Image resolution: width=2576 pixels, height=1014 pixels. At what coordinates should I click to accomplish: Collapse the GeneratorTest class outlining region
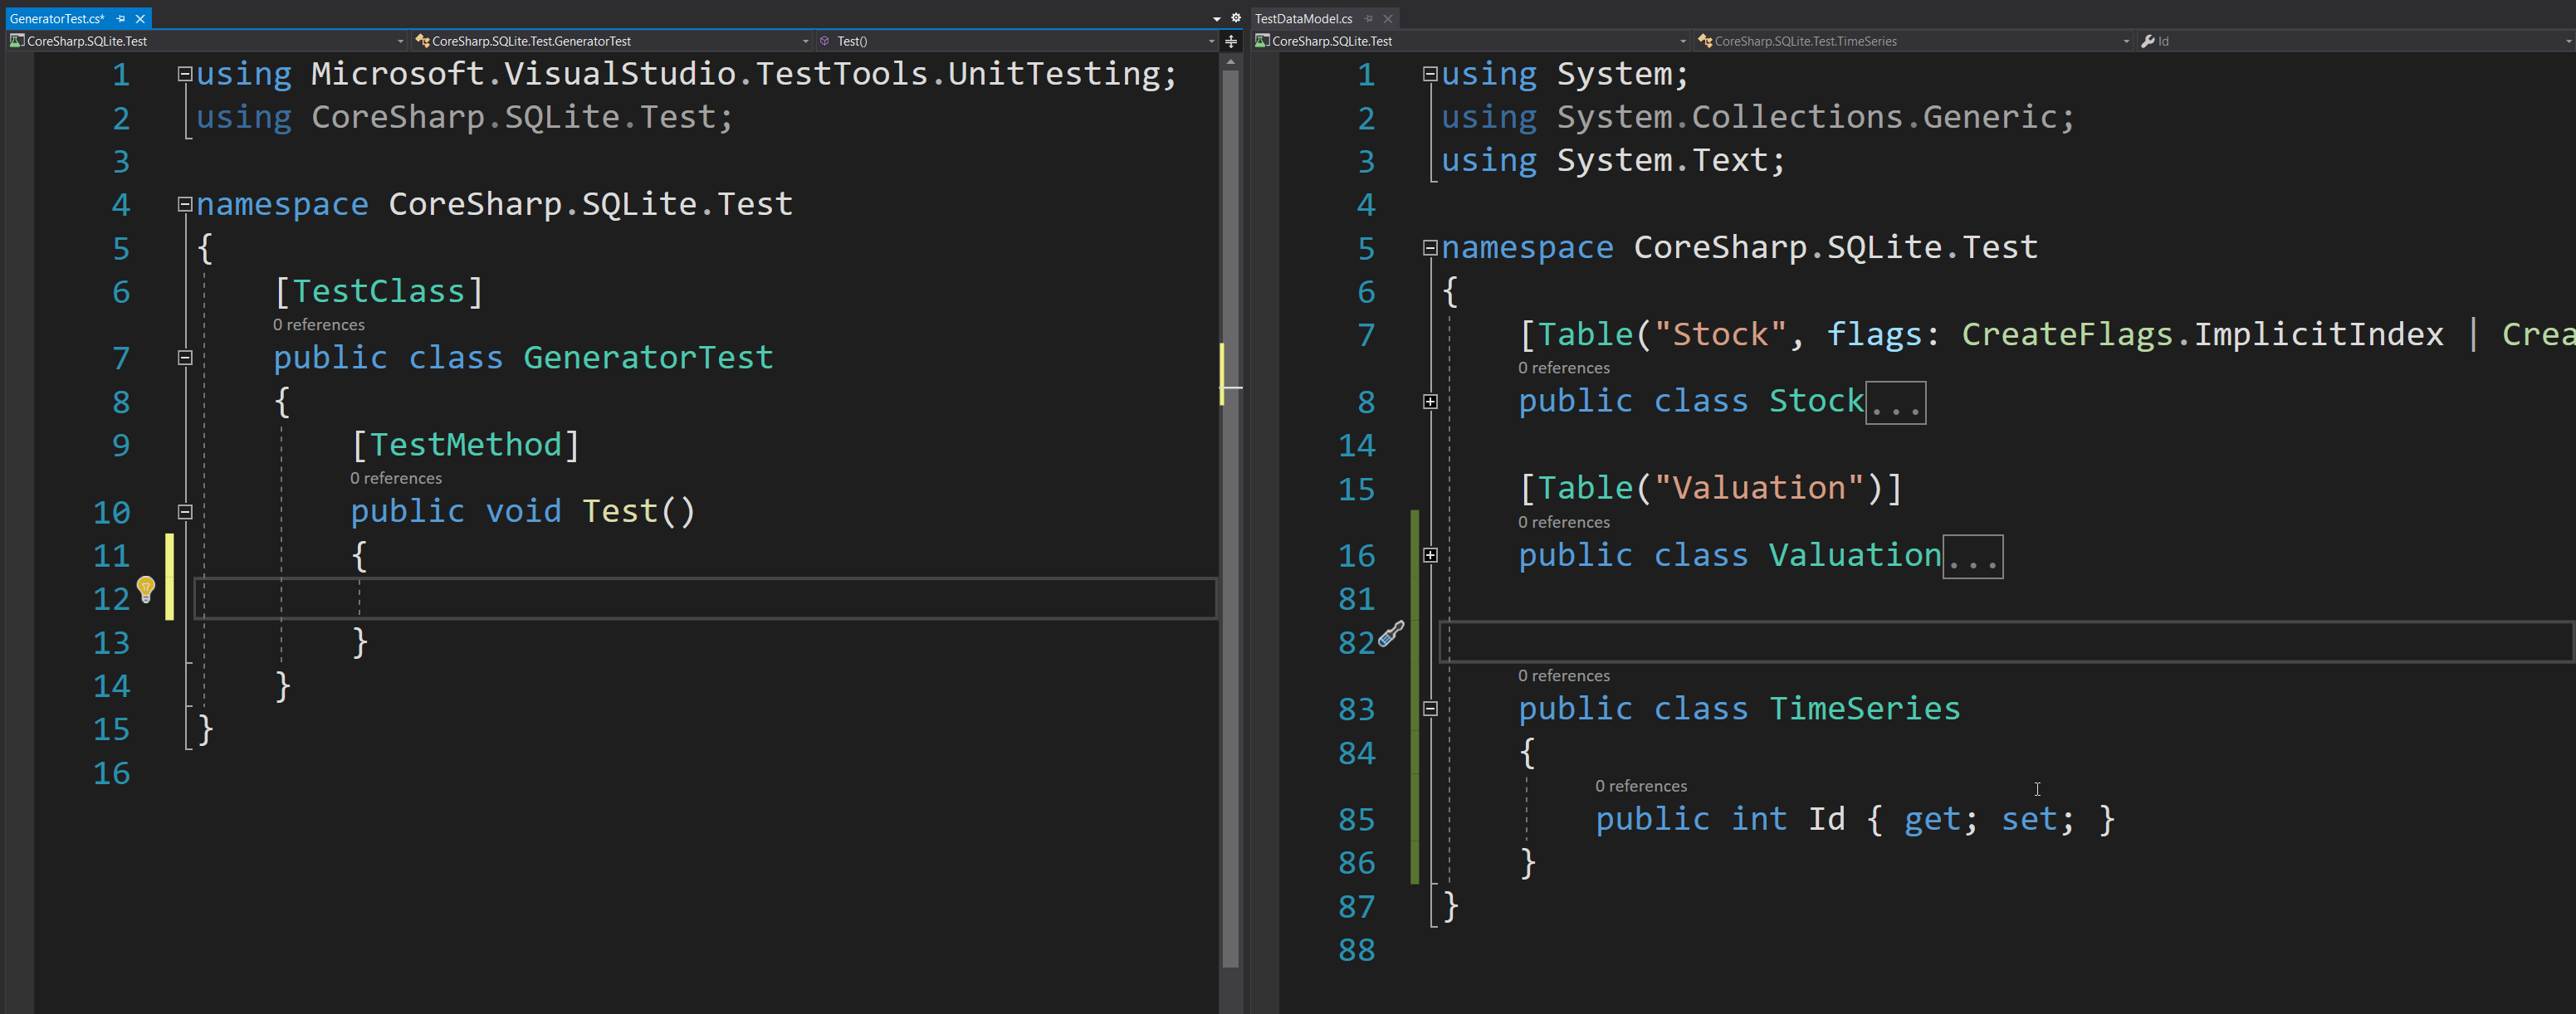(184, 357)
